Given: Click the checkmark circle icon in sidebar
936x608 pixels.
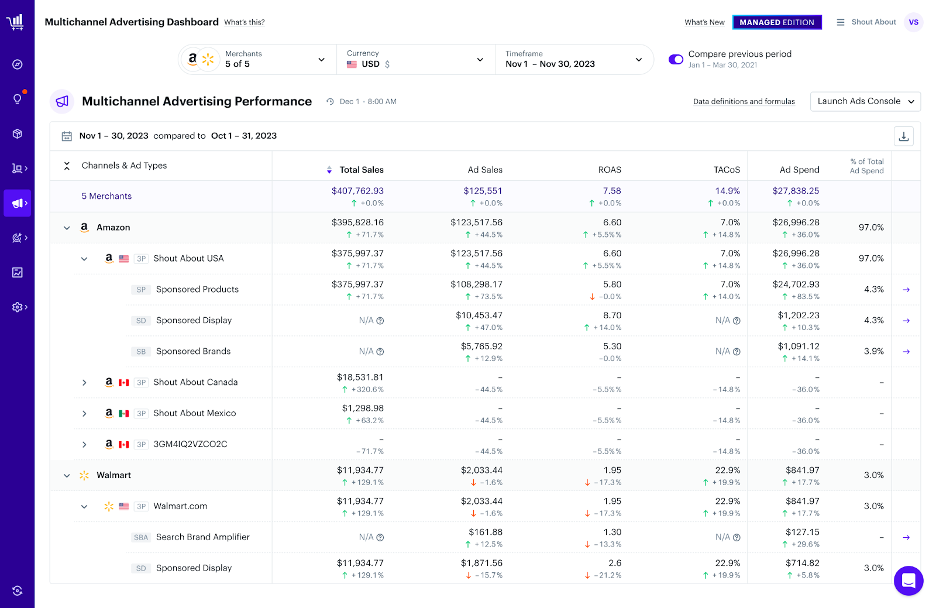Looking at the screenshot, I should [x=15, y=64].
